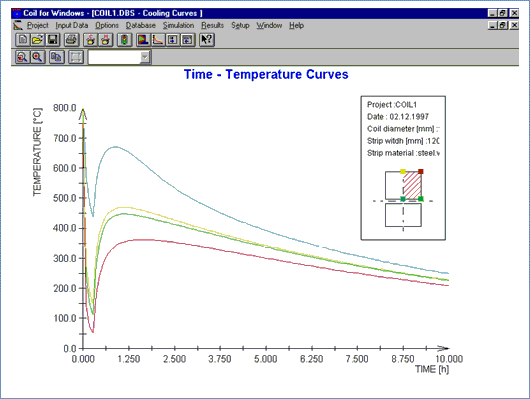530x399 pixels.
Task: Click the 800.0 temperature axis value
Action: (x=65, y=108)
